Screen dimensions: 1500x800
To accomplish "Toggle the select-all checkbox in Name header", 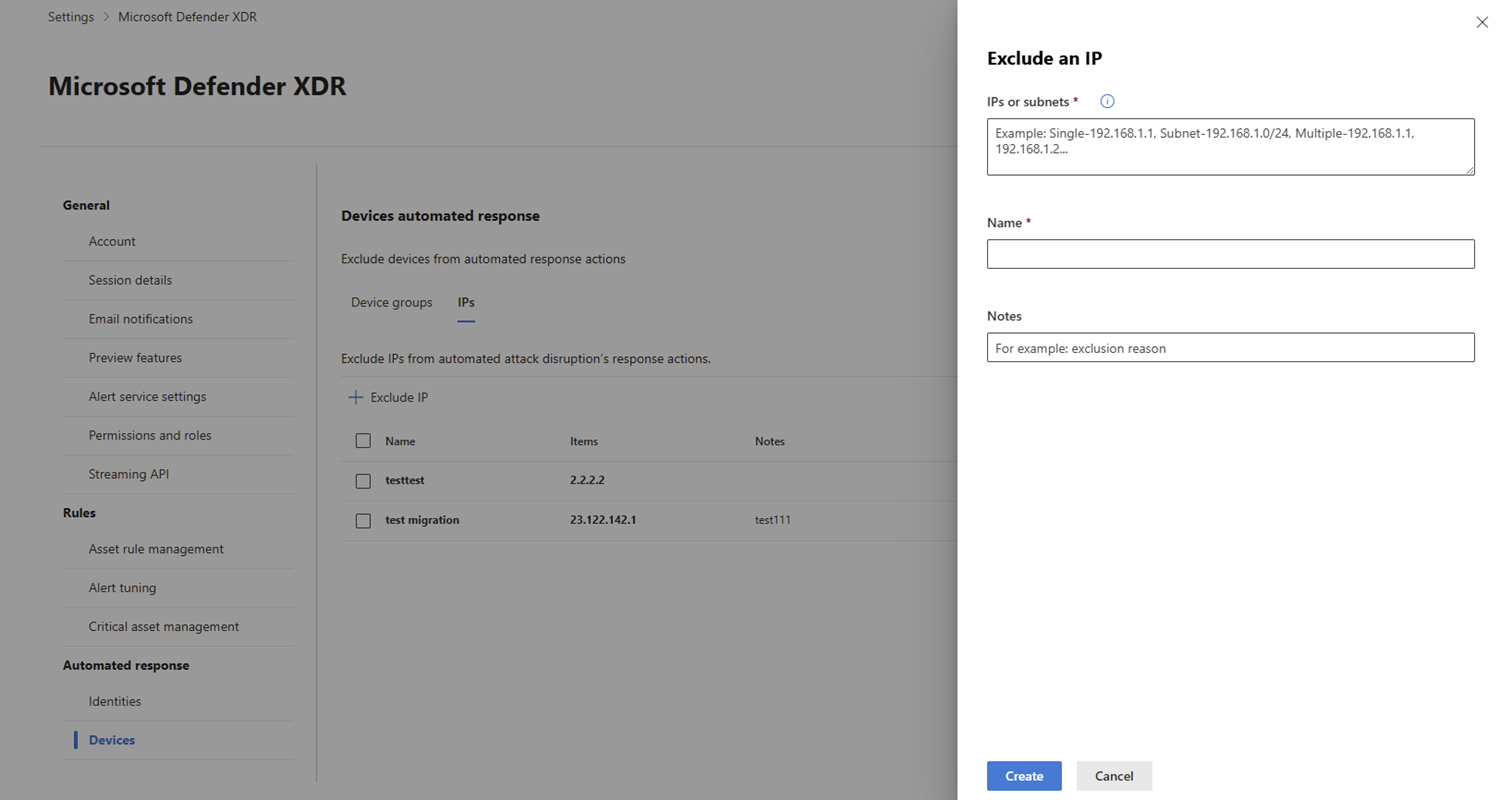I will [x=363, y=441].
